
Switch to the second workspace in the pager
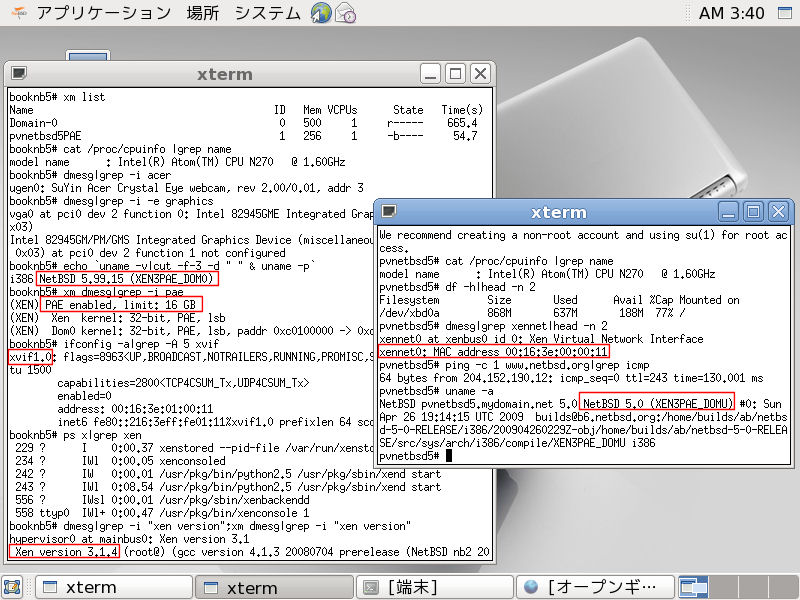point(723,587)
